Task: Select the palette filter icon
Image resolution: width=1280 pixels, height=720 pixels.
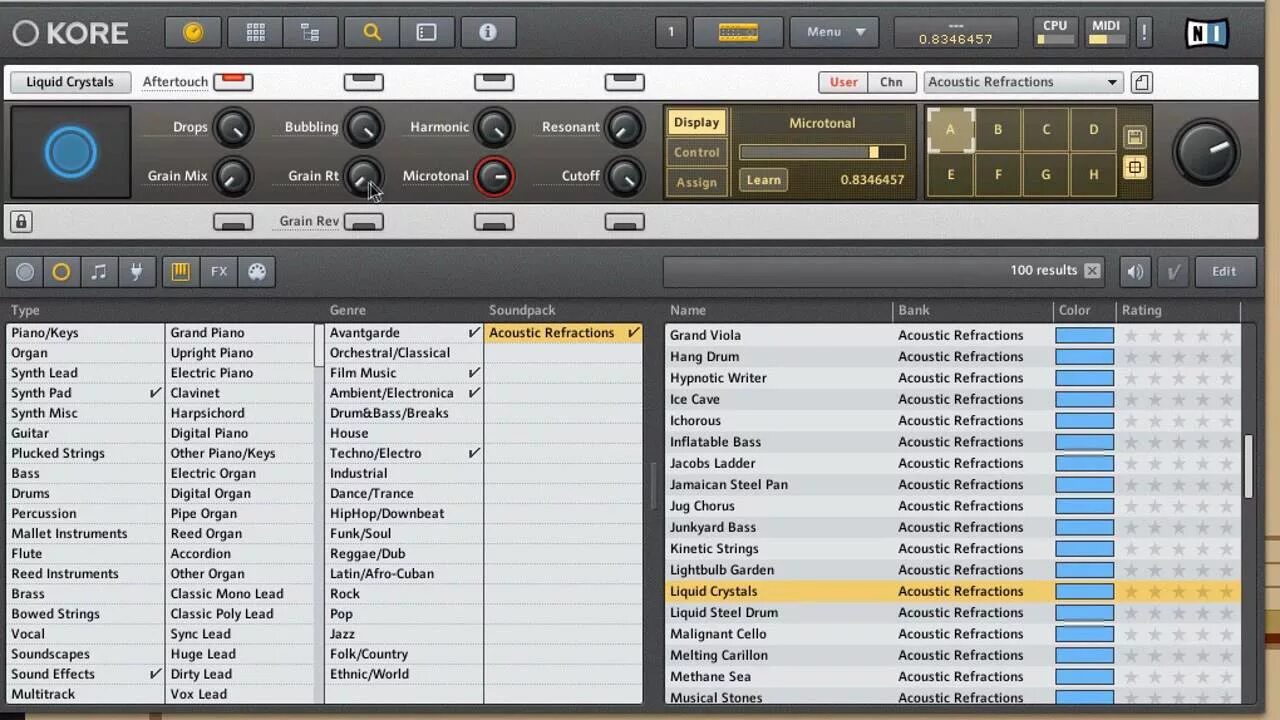Action: click(257, 271)
